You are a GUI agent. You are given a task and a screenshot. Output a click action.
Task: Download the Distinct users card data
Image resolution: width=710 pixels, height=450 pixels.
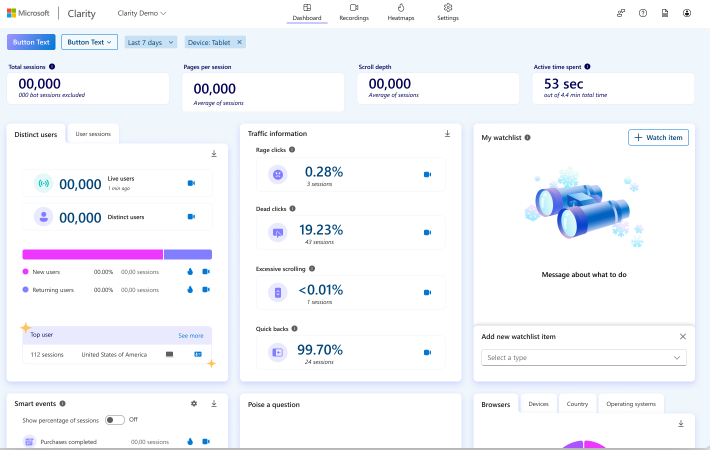(214, 154)
